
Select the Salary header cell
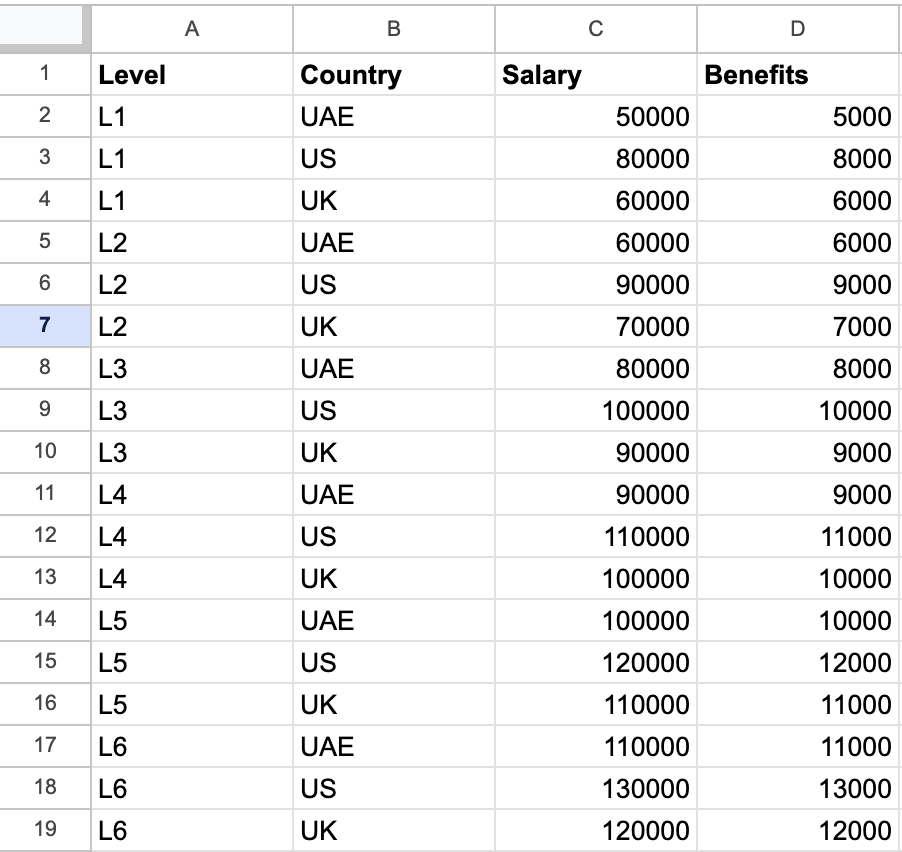596,75
